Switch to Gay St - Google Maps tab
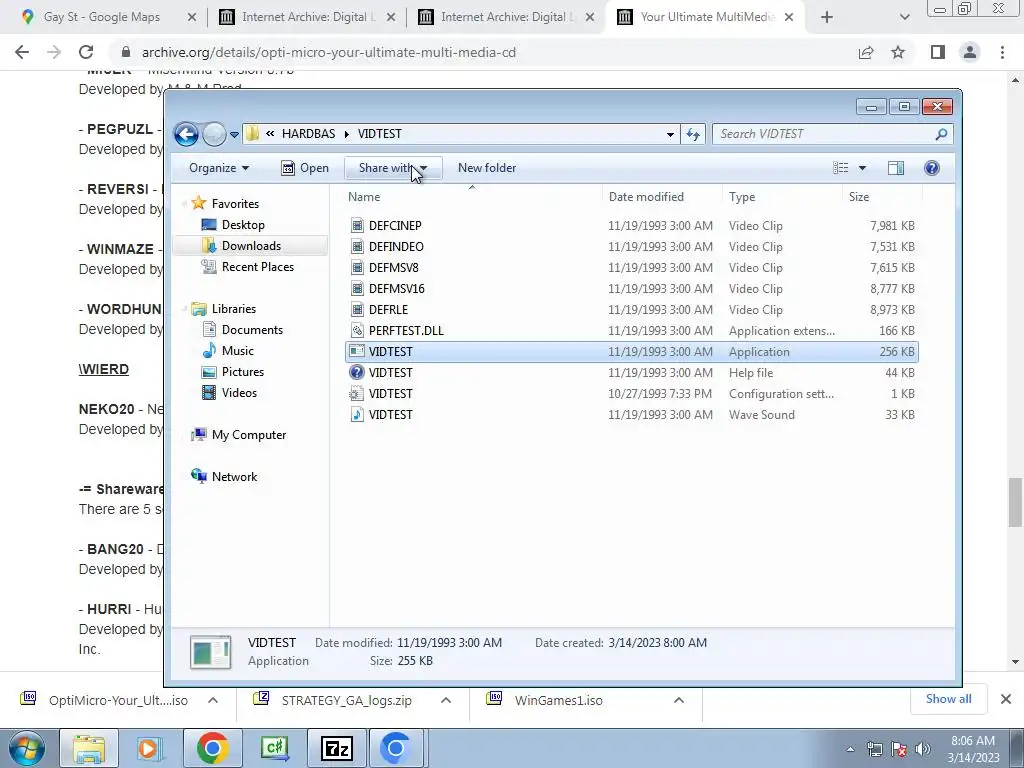The height and width of the screenshot is (768, 1024). (x=101, y=17)
